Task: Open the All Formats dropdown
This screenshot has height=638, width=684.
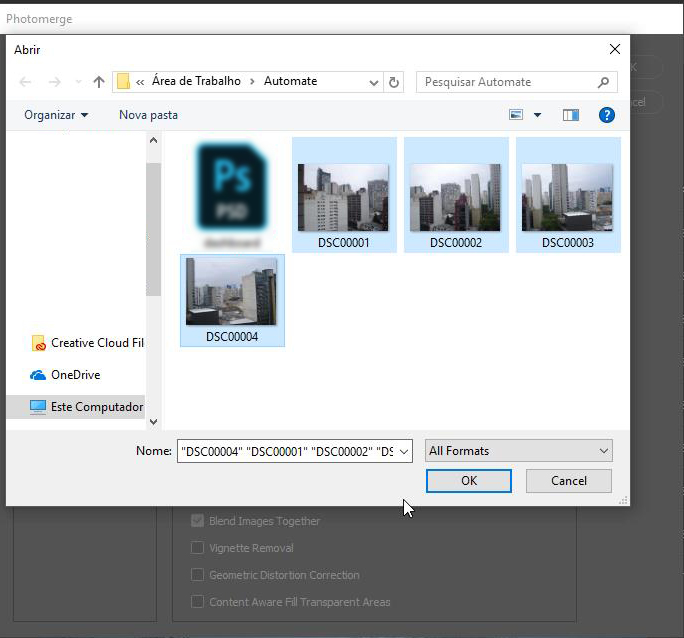Action: tap(518, 451)
